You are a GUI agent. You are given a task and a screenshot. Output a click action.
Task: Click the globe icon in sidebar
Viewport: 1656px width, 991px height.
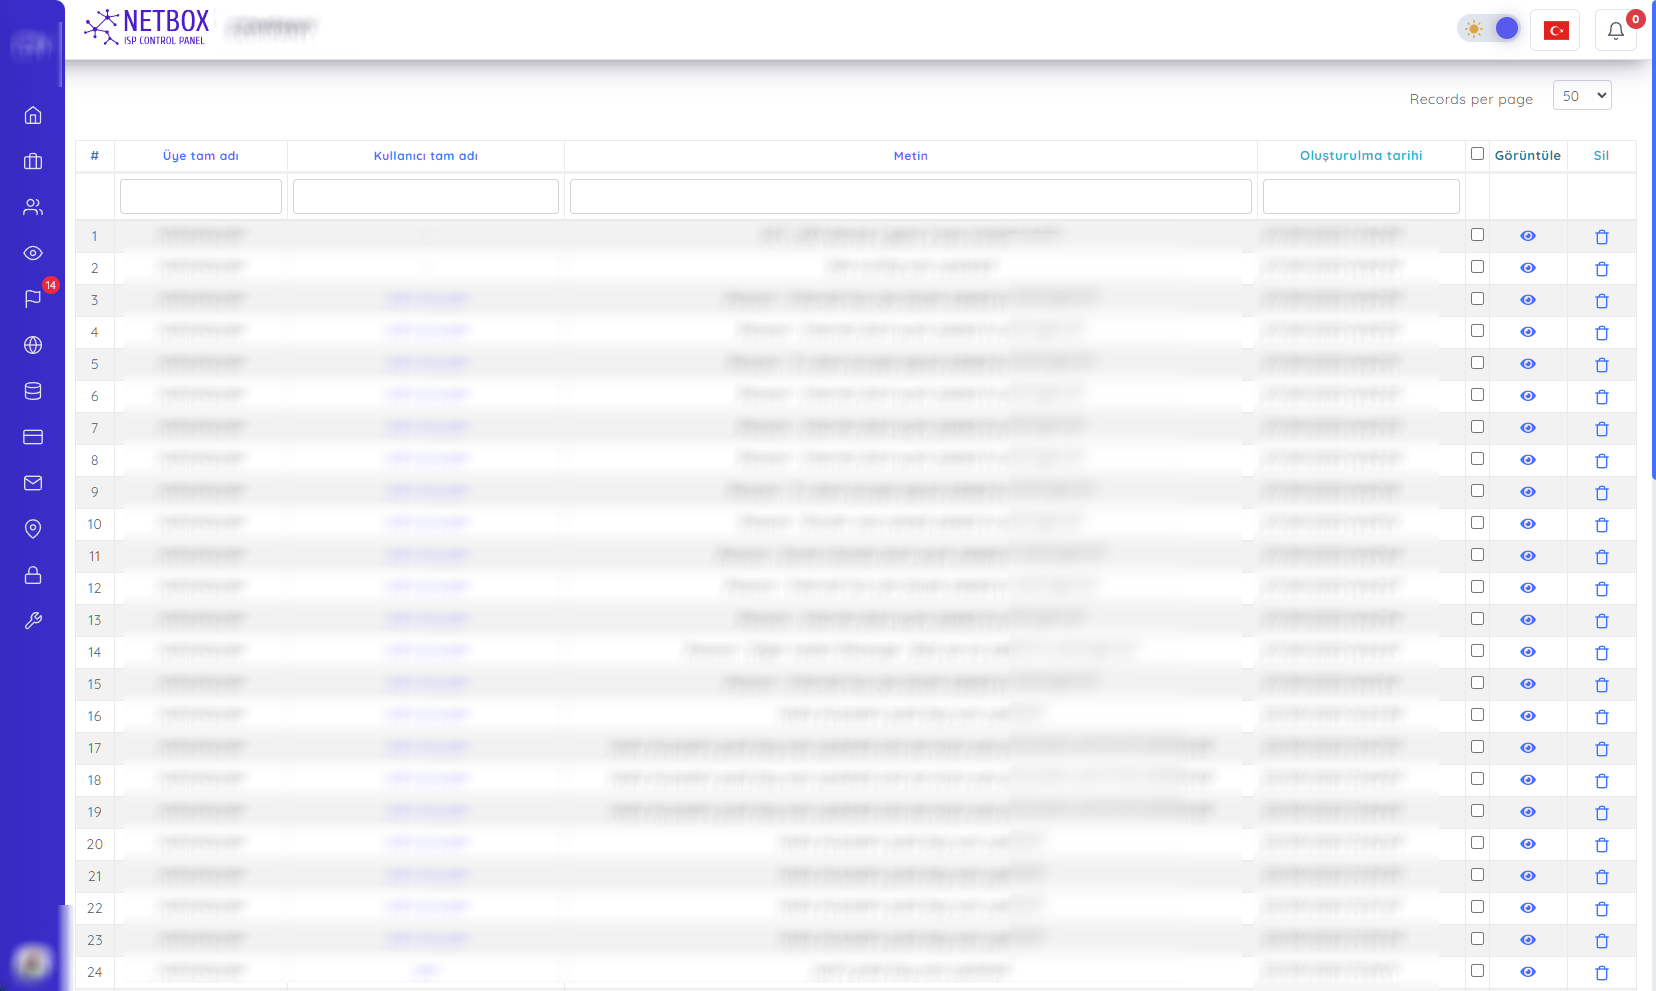[x=33, y=345]
